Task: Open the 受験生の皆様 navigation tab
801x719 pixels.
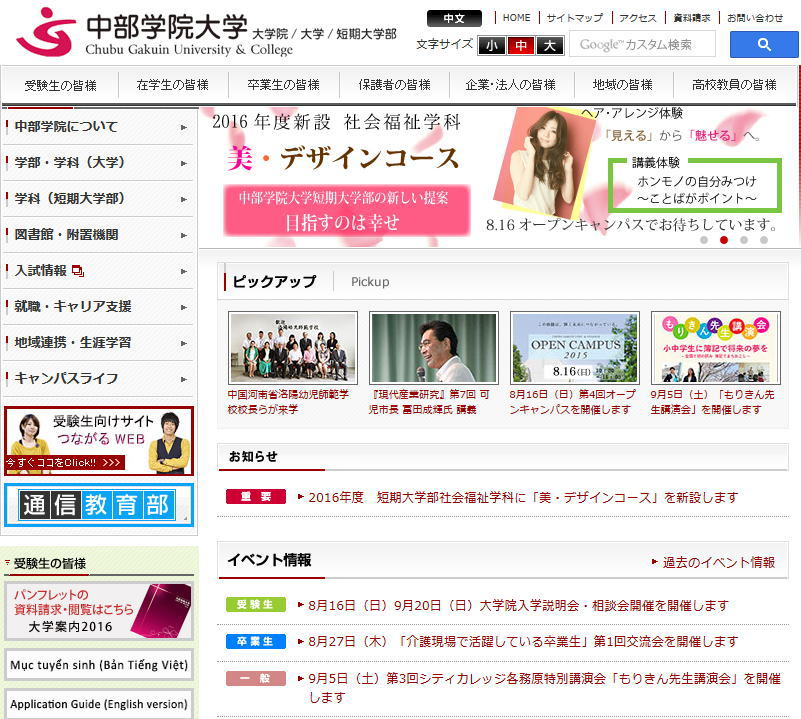Action: 61,85
